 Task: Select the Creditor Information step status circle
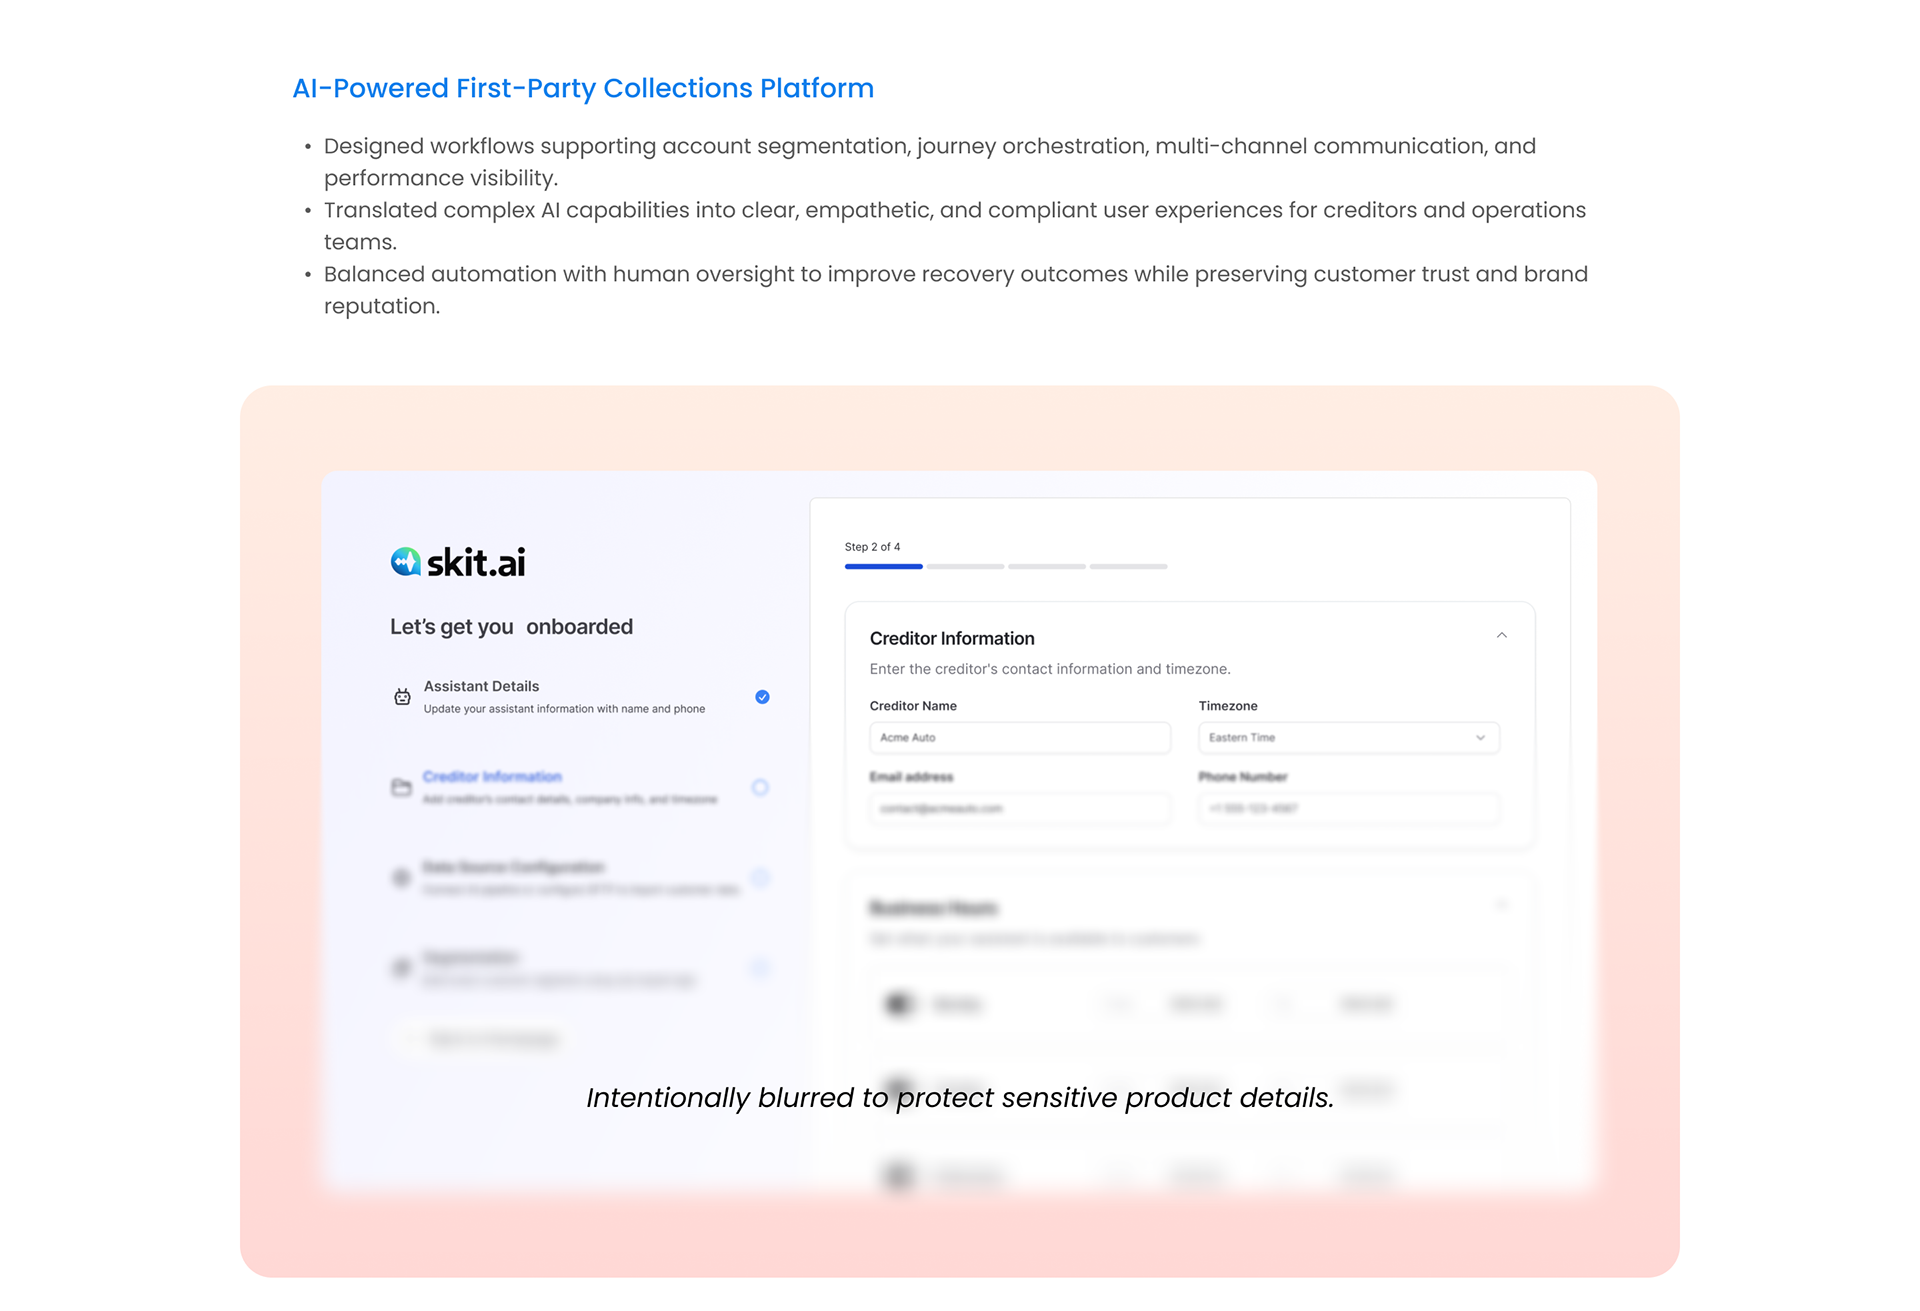(x=760, y=788)
